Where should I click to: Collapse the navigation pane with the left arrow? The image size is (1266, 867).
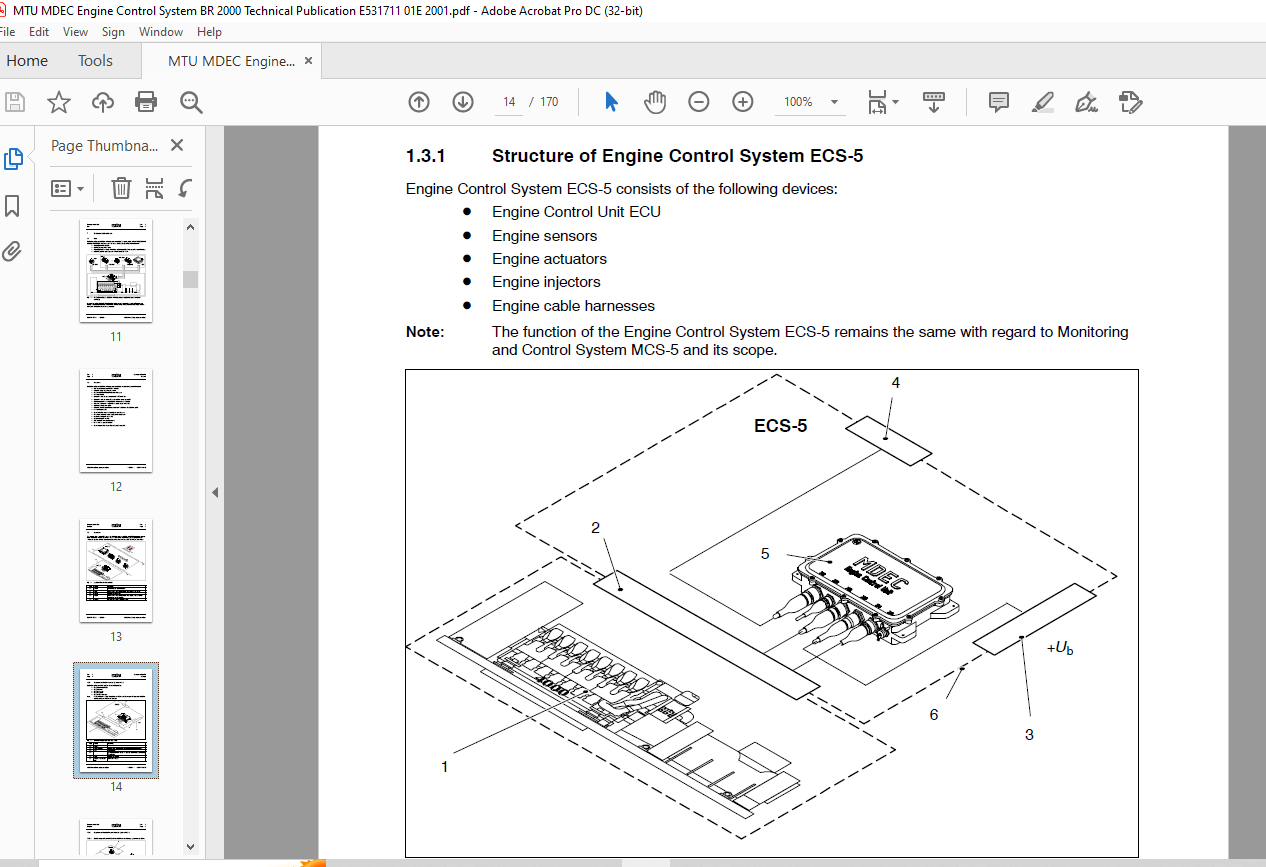click(x=215, y=492)
